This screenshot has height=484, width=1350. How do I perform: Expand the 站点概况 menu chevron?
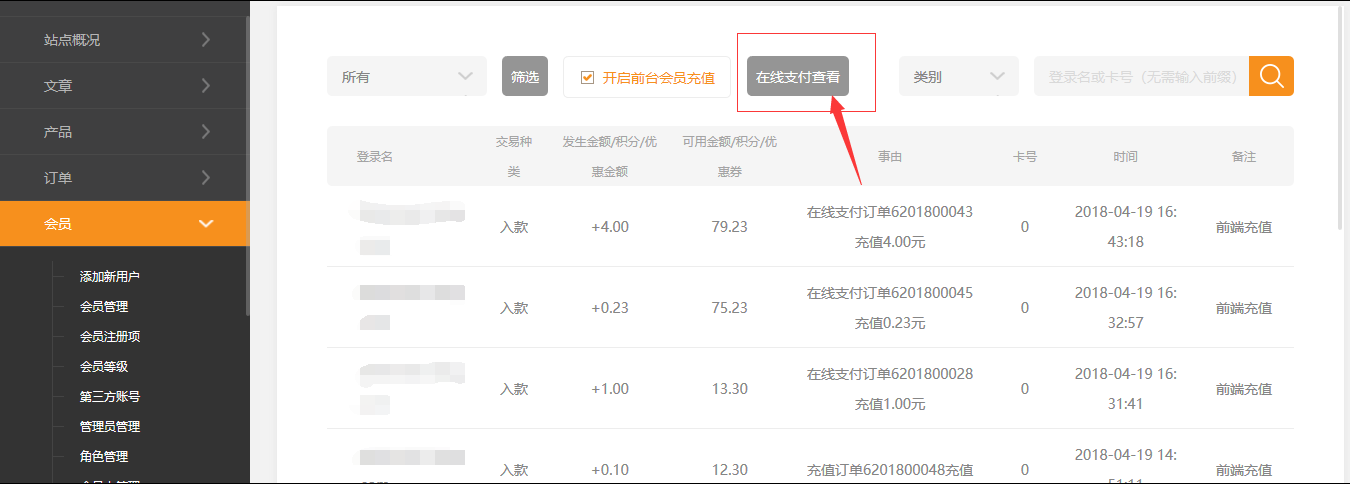206,40
